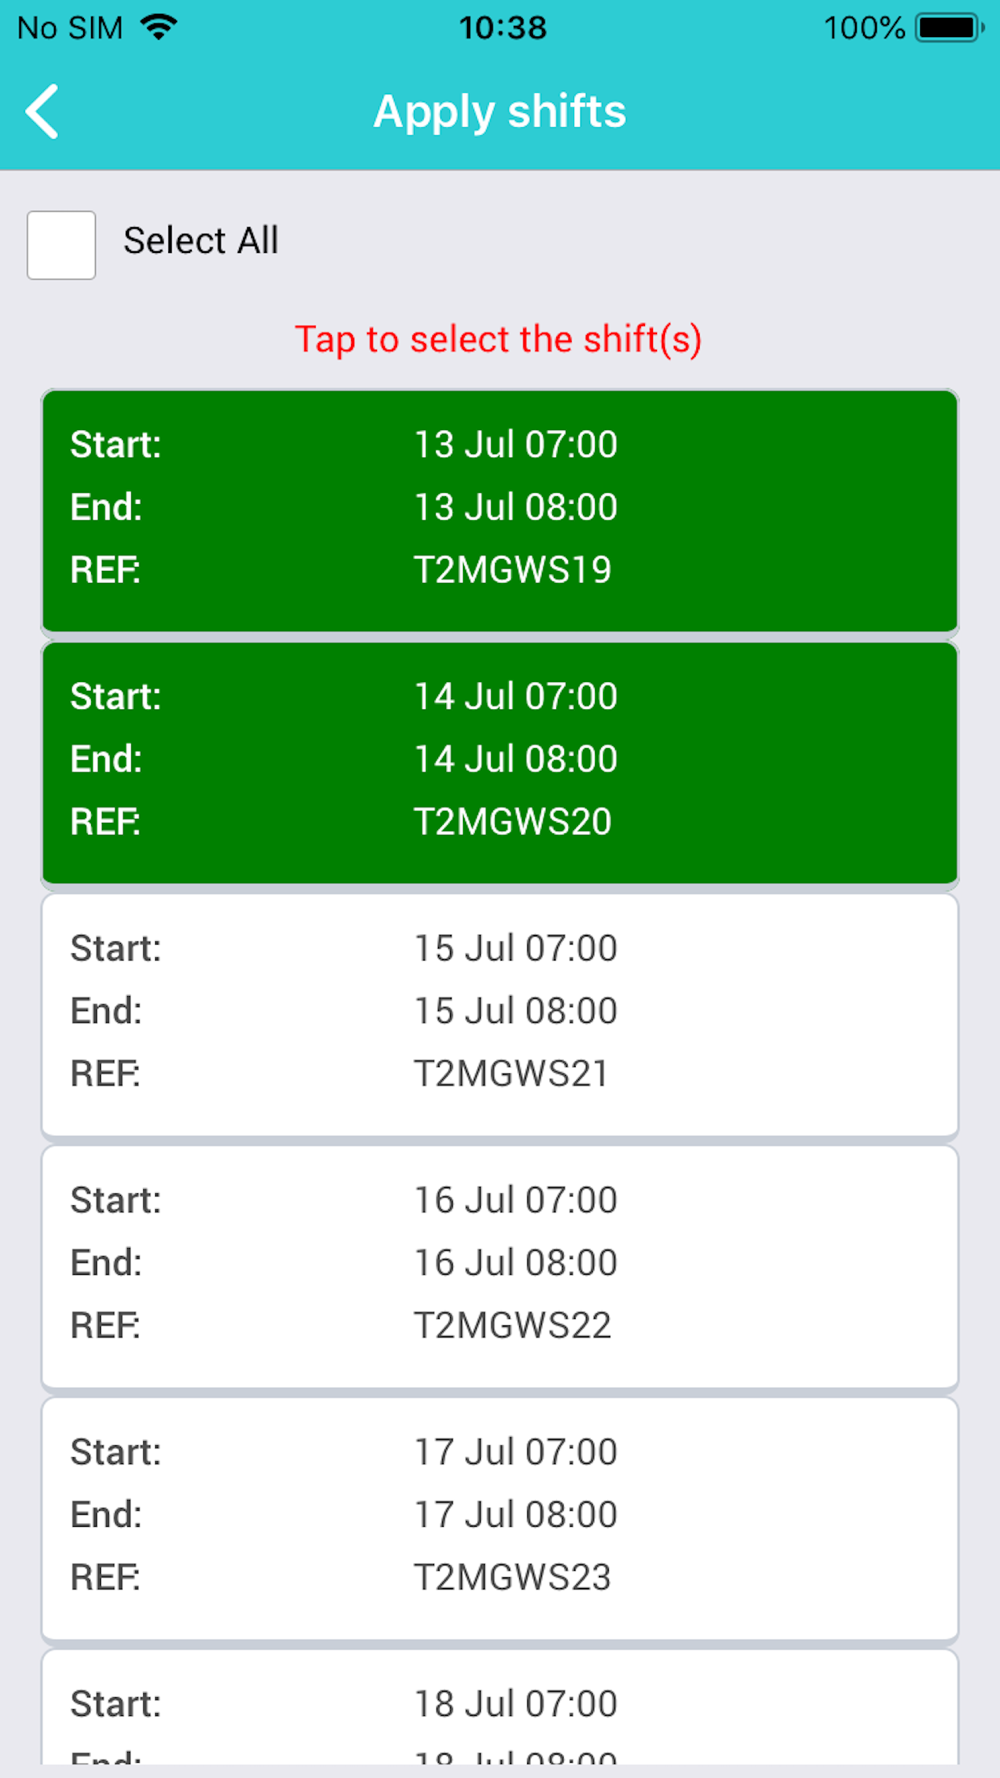Select the 15 Jul 07:00 shift

click(x=500, y=1015)
